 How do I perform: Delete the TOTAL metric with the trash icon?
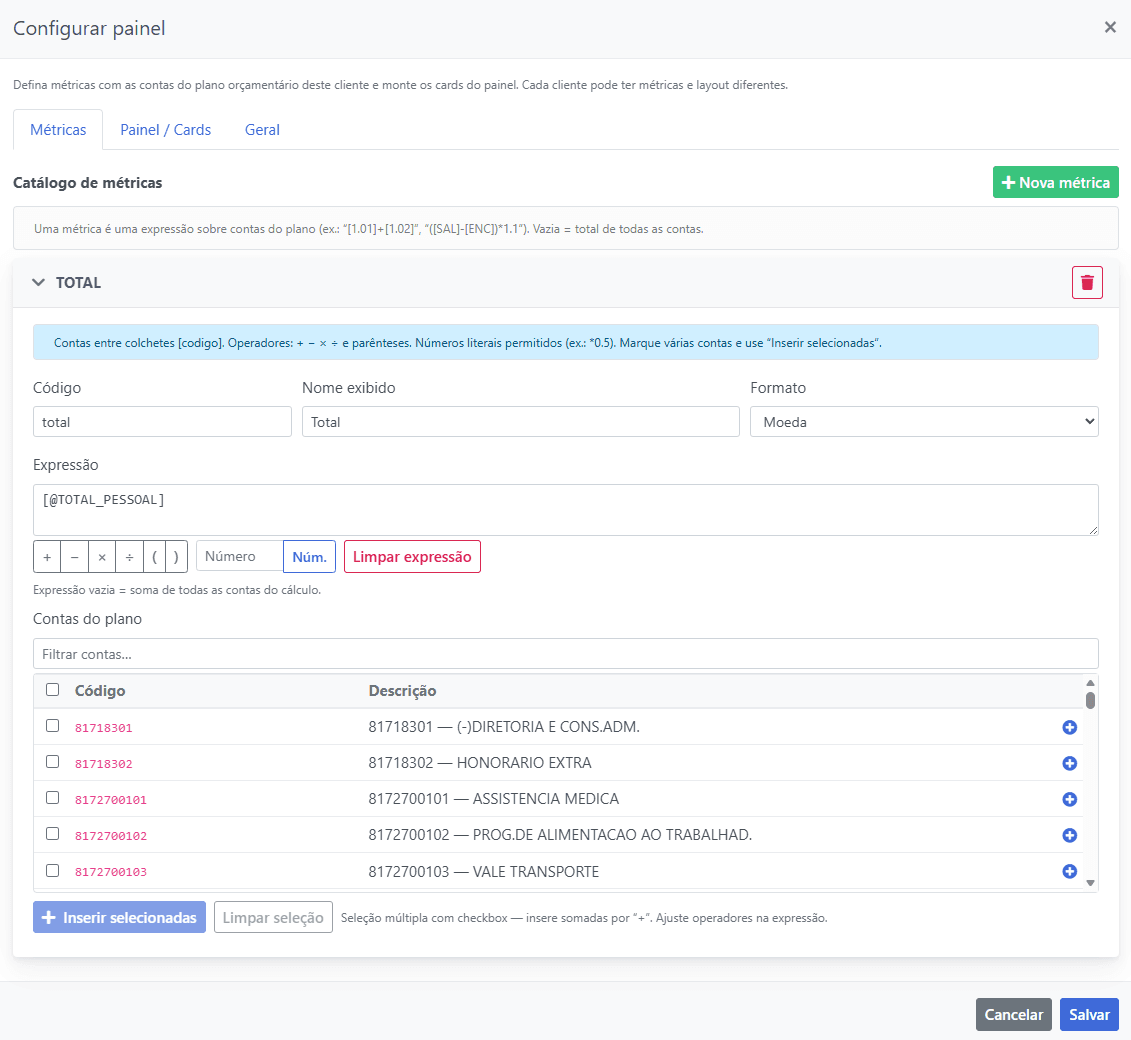(1086, 283)
